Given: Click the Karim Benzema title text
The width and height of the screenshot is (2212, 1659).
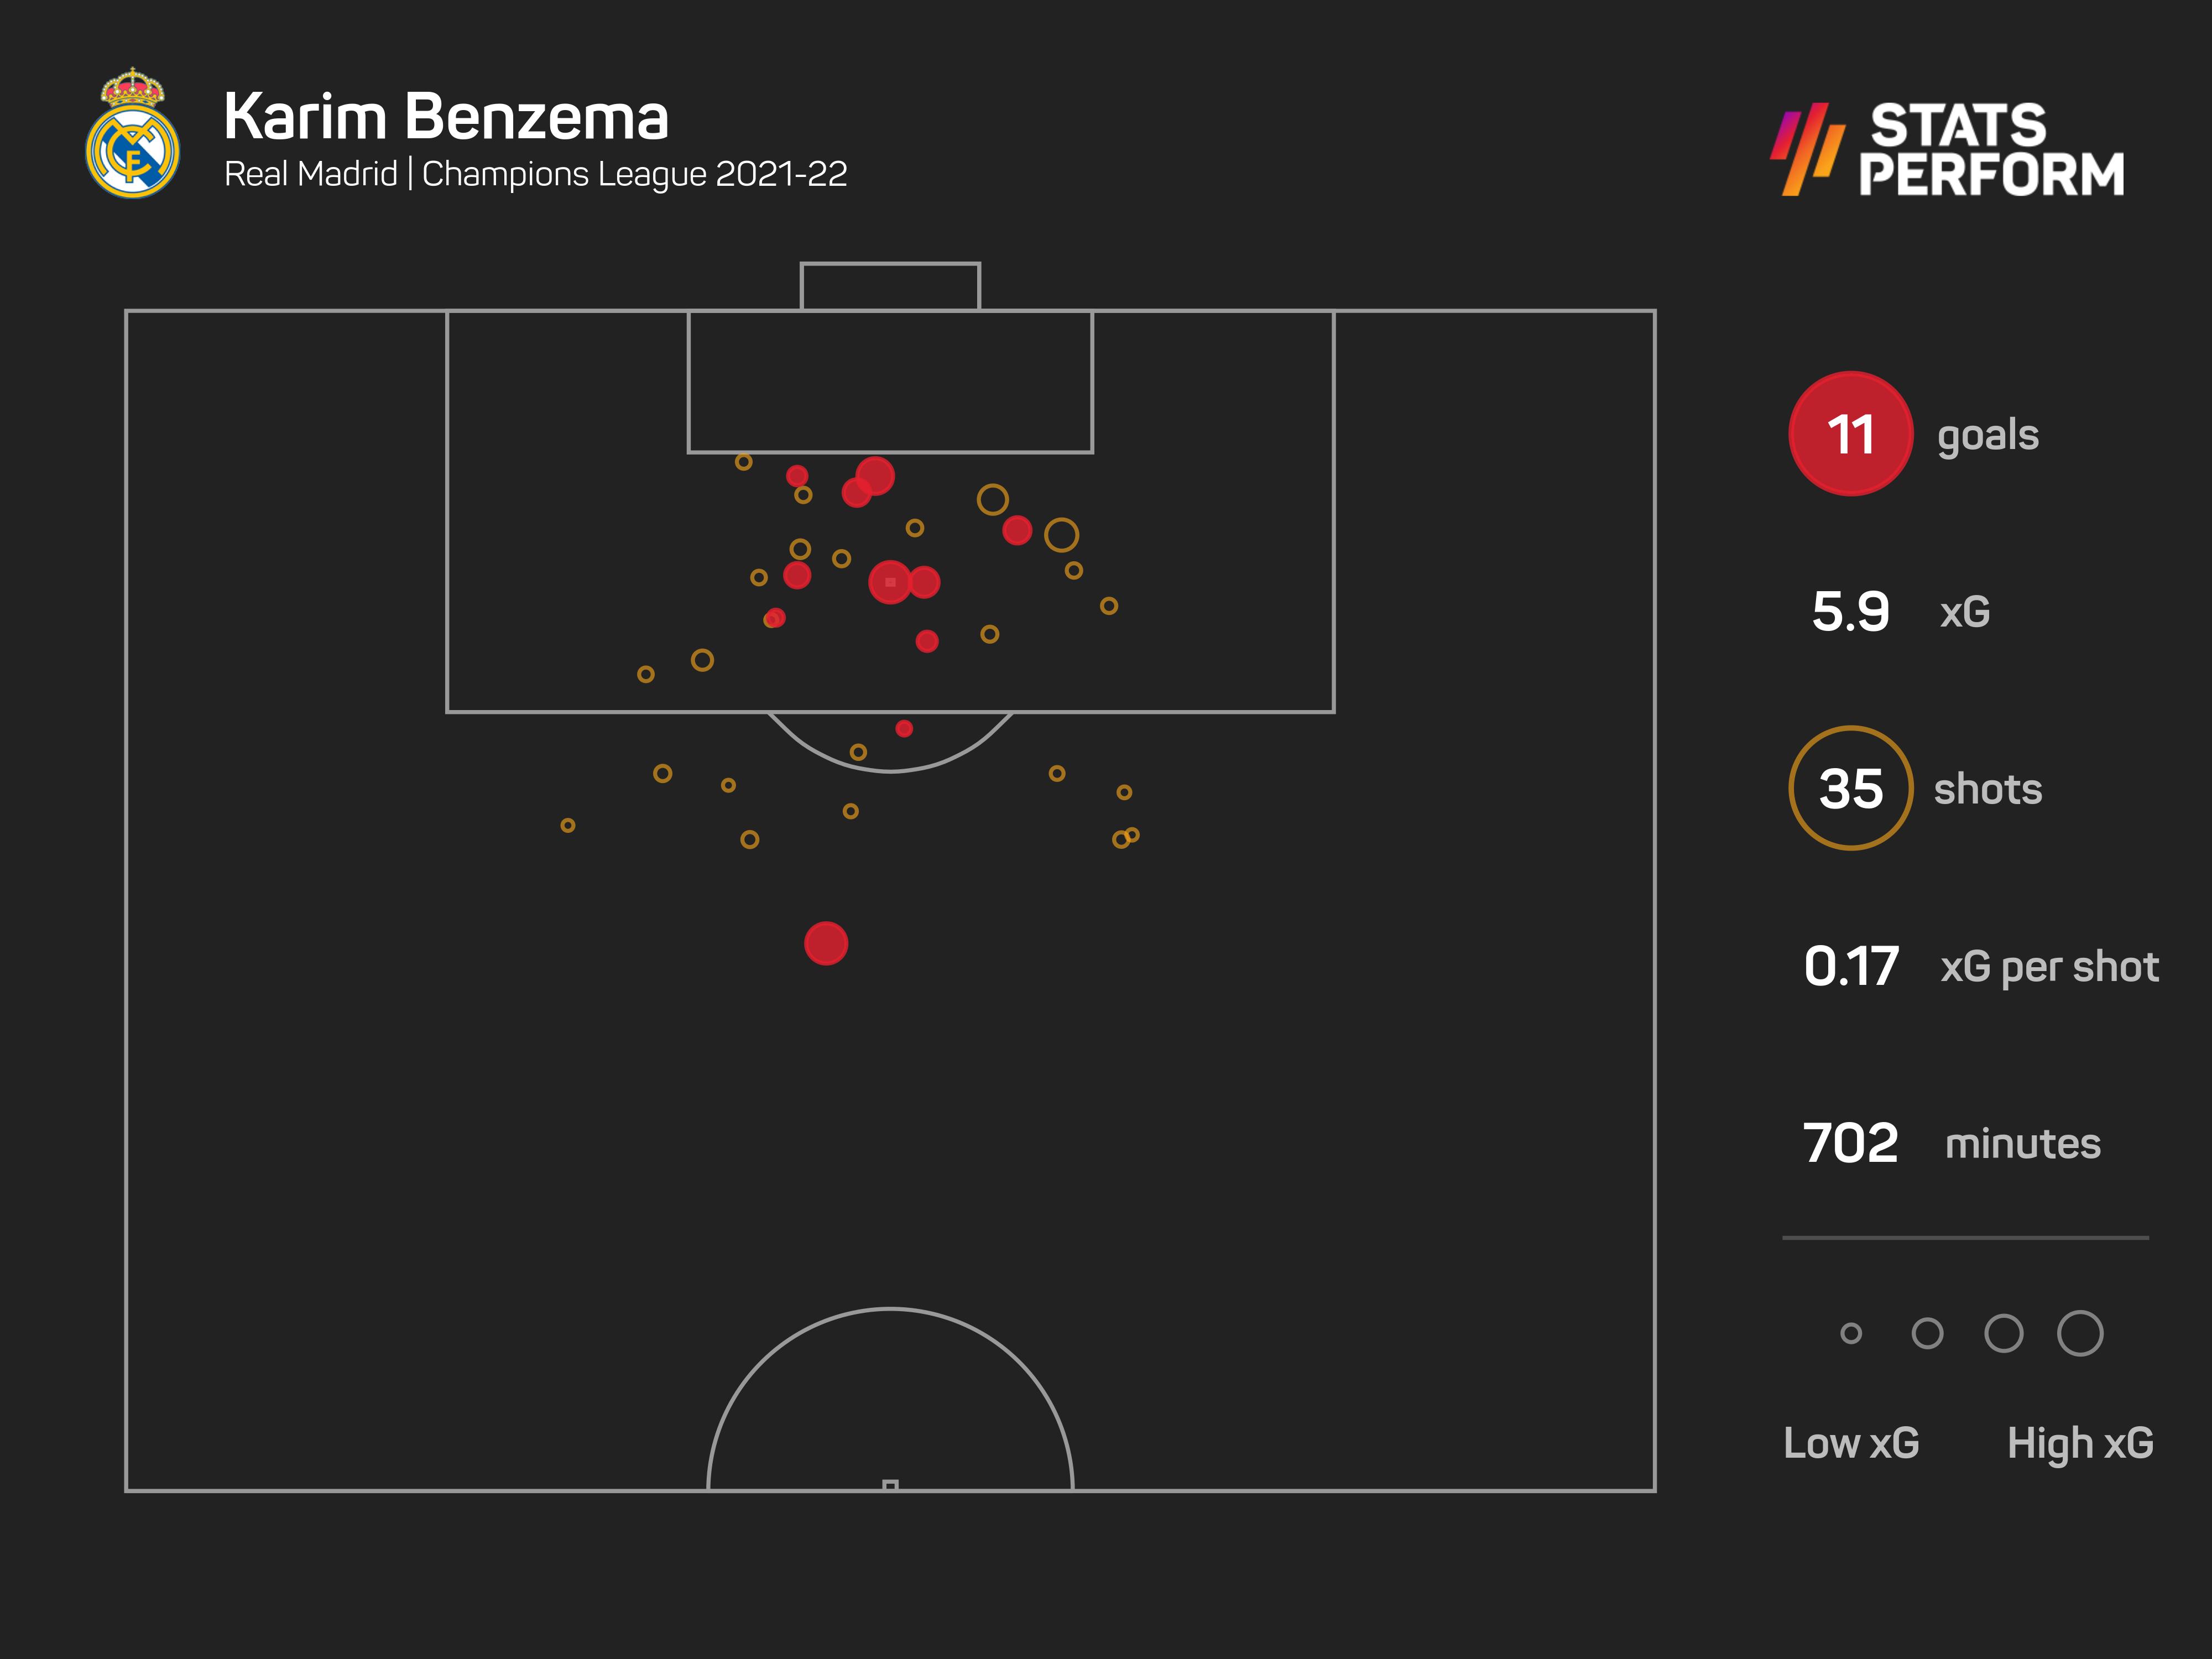Looking at the screenshot, I should pyautogui.click(x=446, y=117).
